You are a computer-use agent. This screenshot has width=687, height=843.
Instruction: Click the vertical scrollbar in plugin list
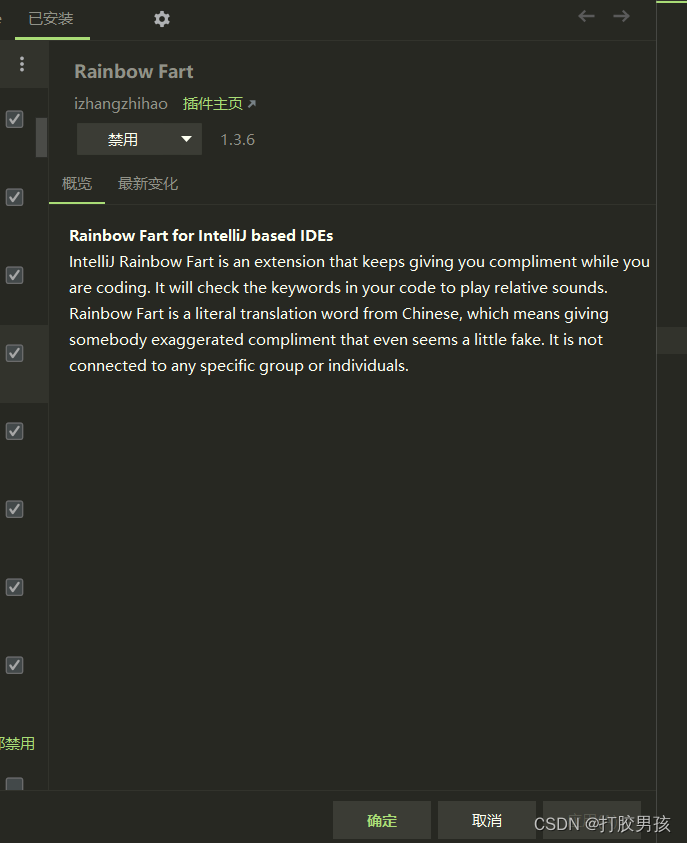pos(41,138)
